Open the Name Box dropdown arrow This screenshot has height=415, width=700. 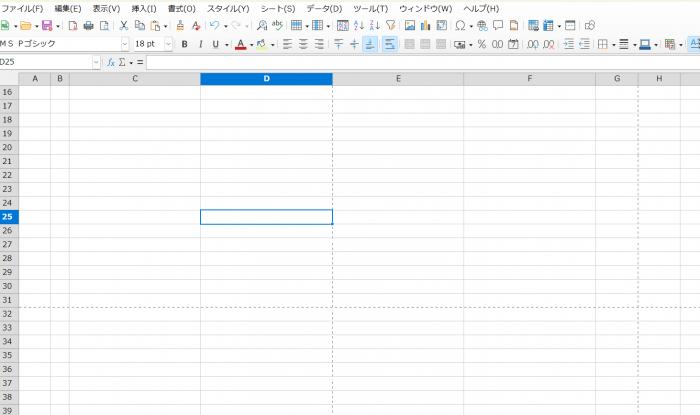coord(96,62)
